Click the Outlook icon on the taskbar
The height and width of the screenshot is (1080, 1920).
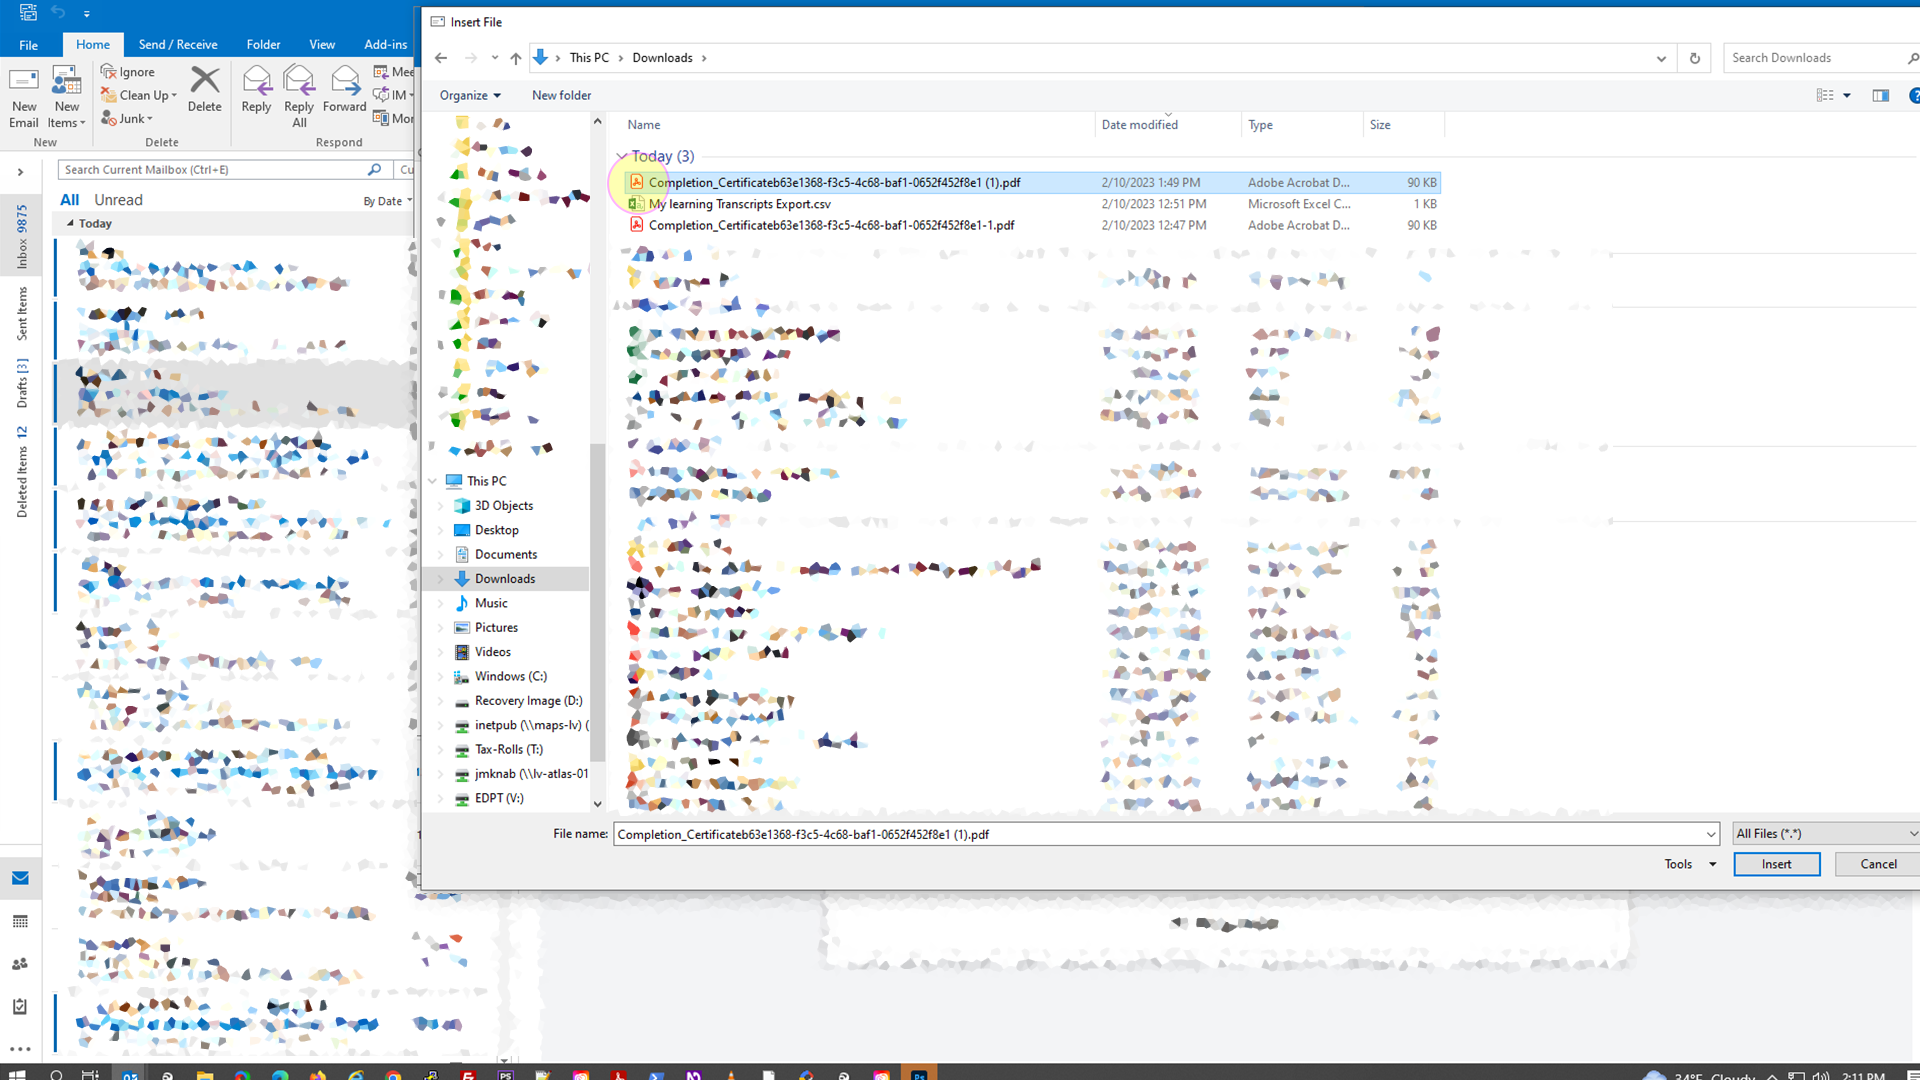coord(131,1074)
